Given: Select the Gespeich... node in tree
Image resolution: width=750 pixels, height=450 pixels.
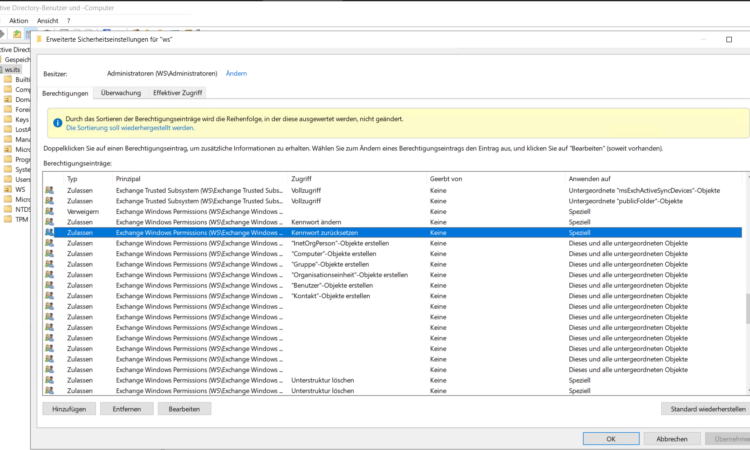Looking at the screenshot, I should pos(17,59).
